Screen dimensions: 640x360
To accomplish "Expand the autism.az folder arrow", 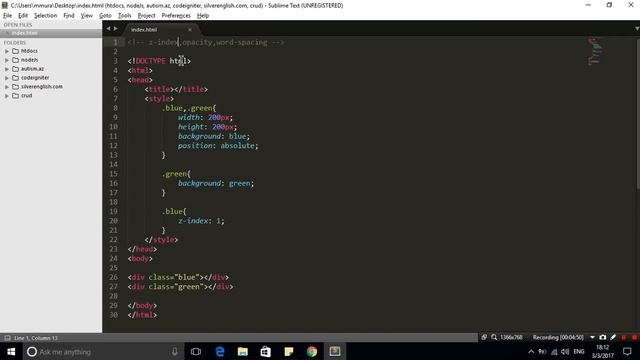I will coord(7,69).
